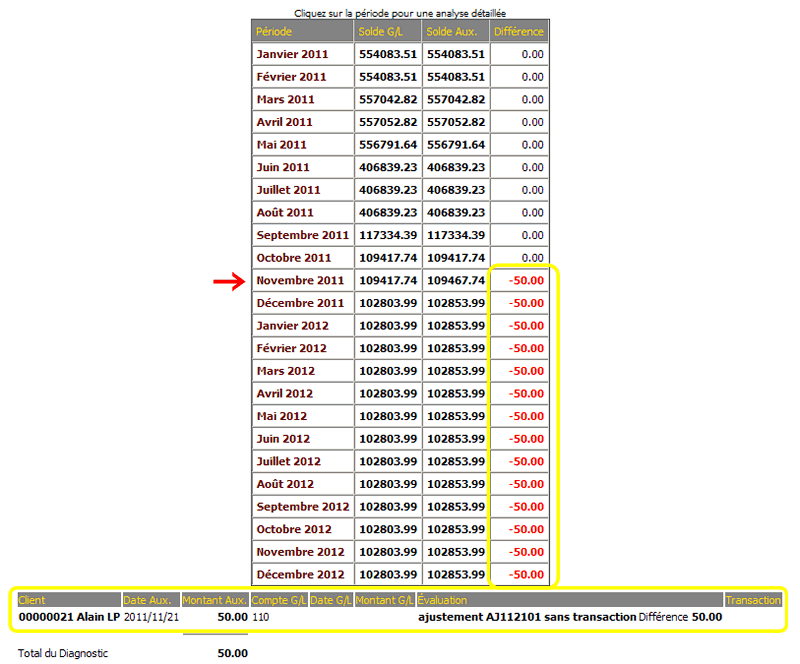Screen dimensions: 800x664
Task: Click the Transaction column header
Action: click(x=754, y=600)
